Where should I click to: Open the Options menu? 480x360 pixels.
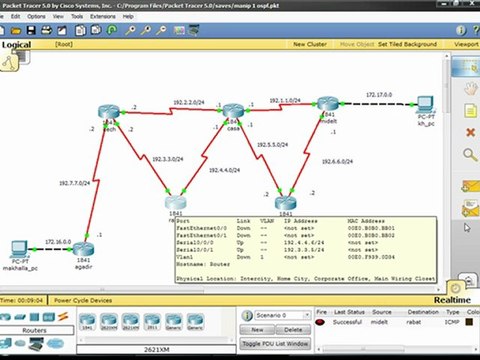pyautogui.click(x=36, y=16)
